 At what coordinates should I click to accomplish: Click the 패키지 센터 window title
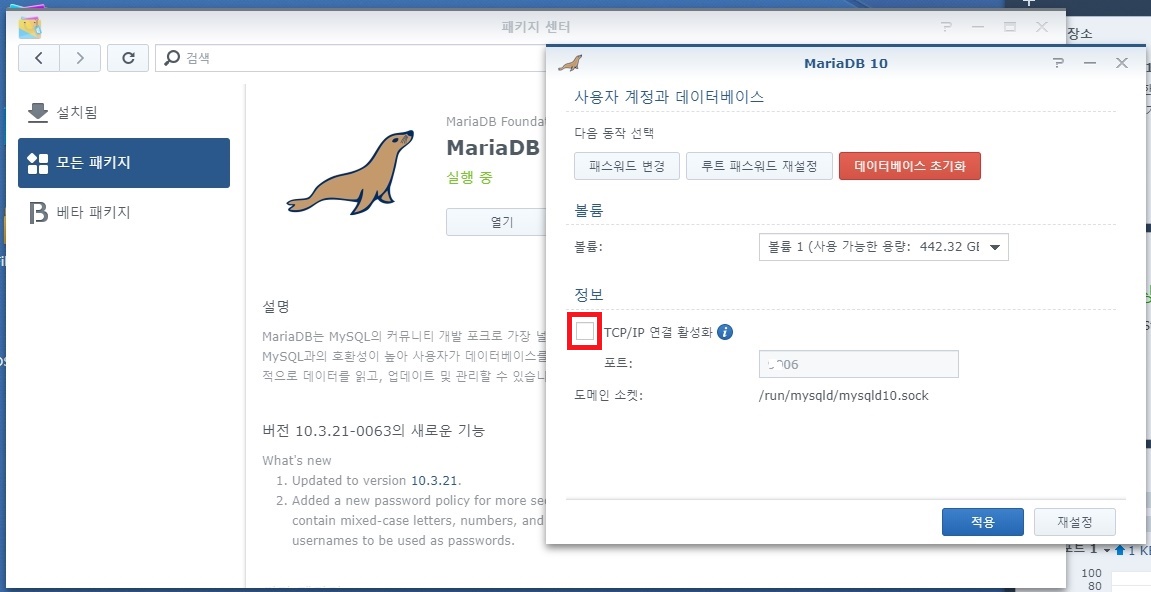pyautogui.click(x=536, y=27)
